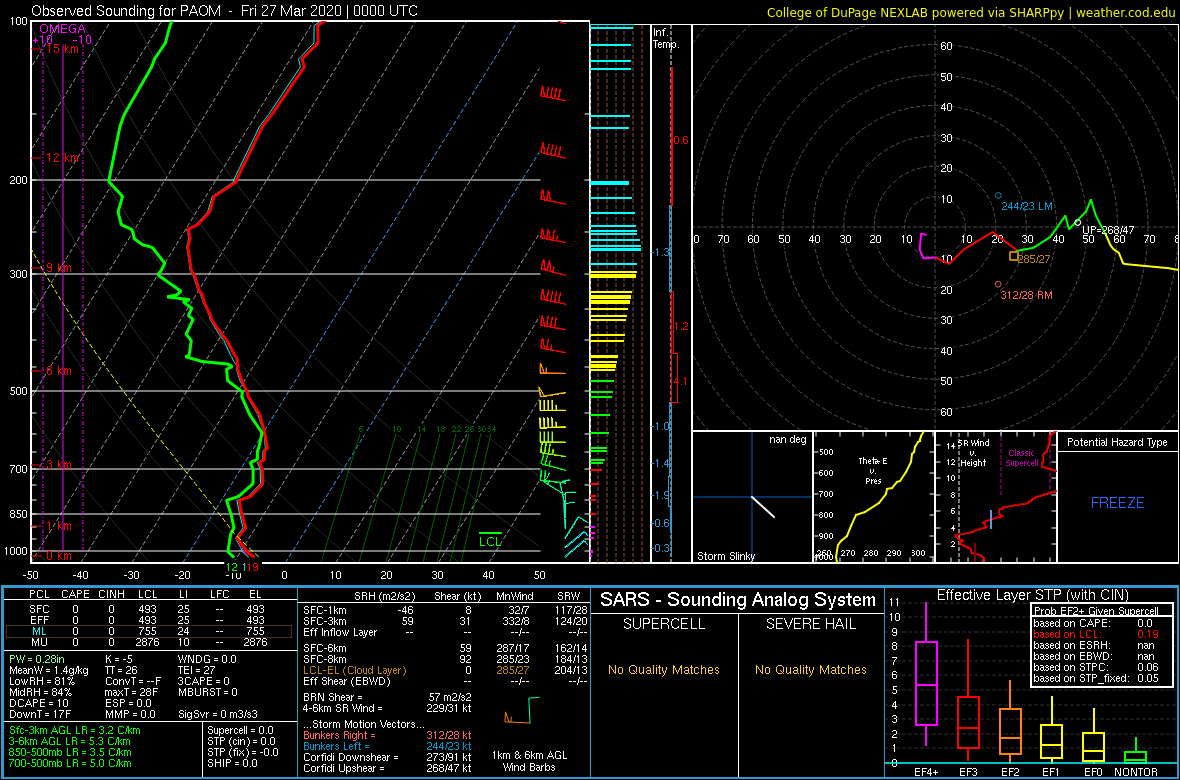Click the FREEZE hazard type

click(1118, 502)
